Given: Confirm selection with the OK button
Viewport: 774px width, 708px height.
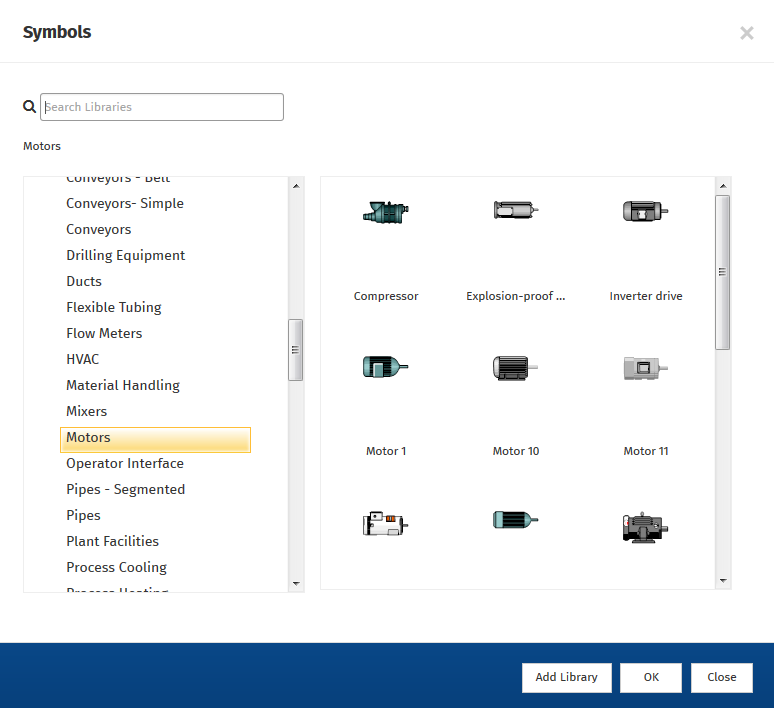Looking at the screenshot, I should 651,677.
